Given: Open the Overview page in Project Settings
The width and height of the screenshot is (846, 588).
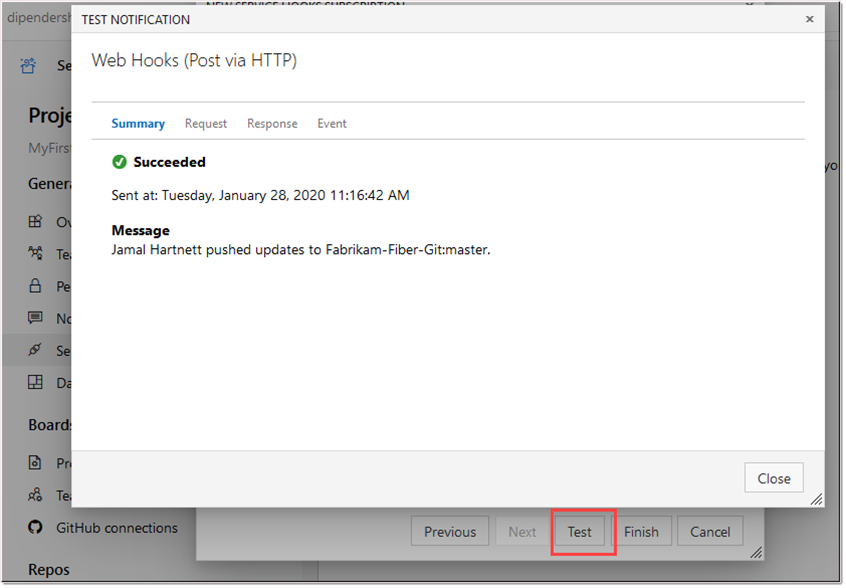Looking at the screenshot, I should [x=32, y=221].
